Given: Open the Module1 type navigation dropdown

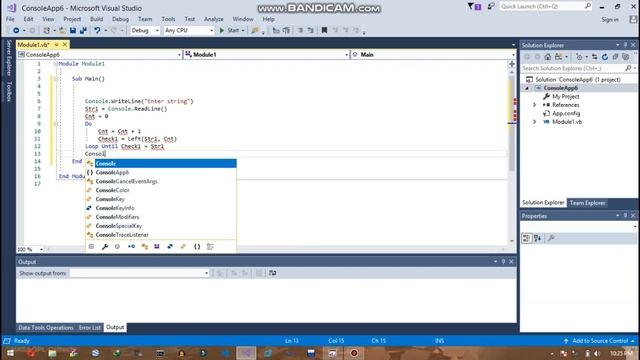Looking at the screenshot, I should point(266,54).
